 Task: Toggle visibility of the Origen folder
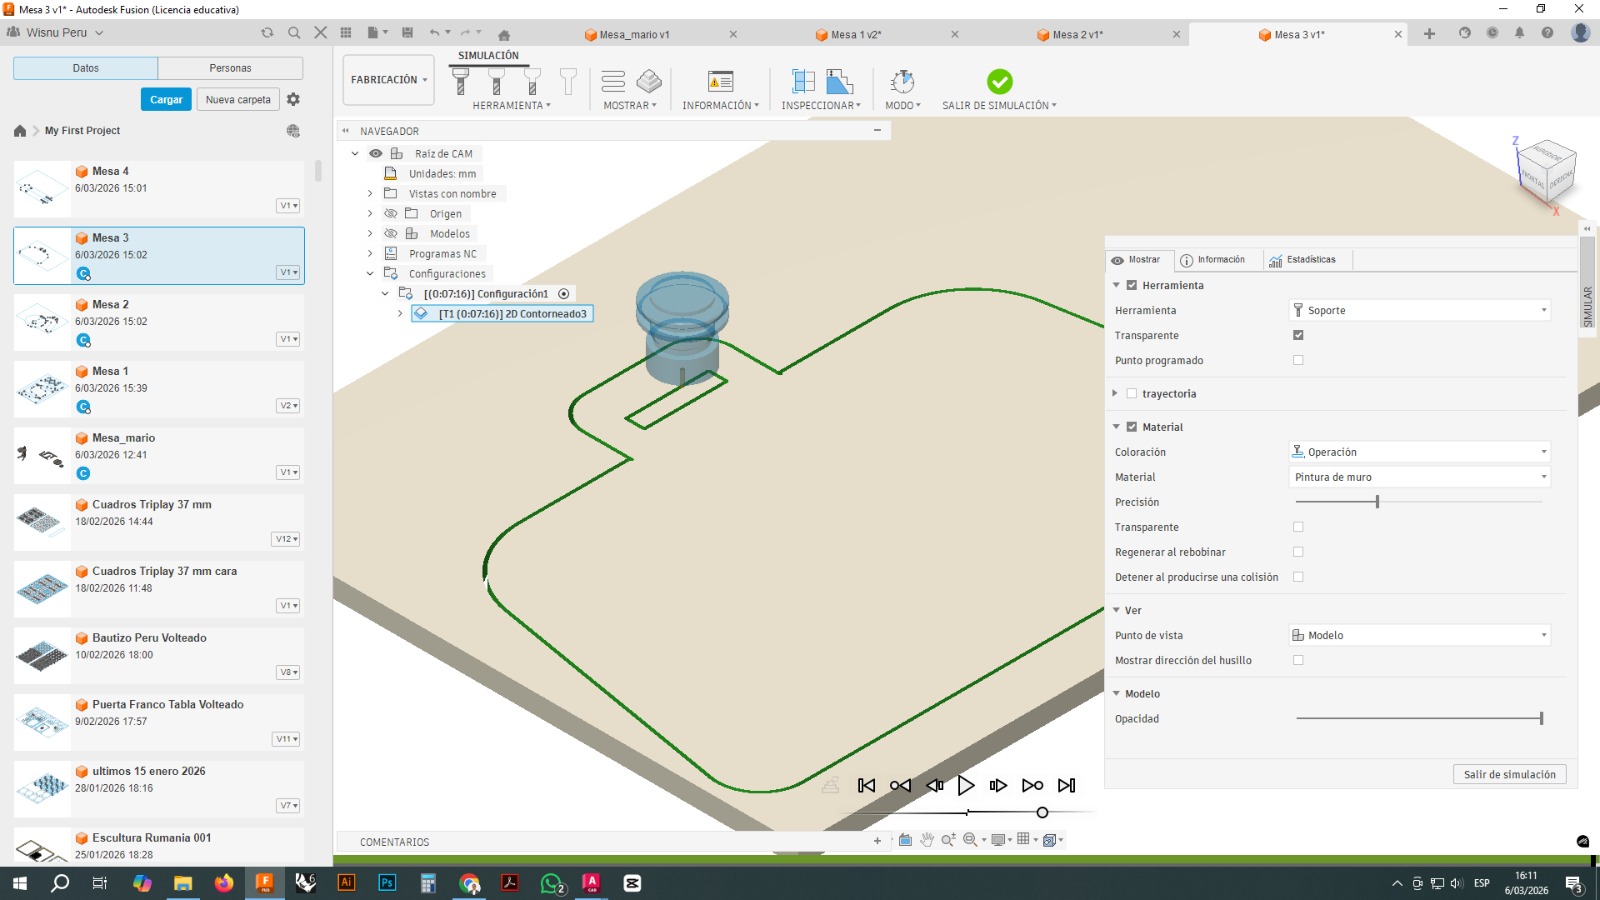tap(390, 213)
